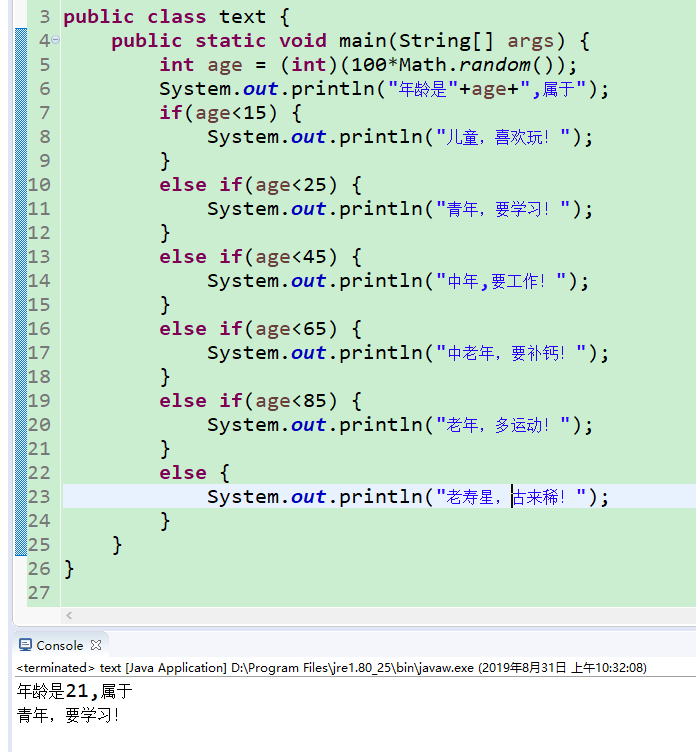Image resolution: width=696 pixels, height=752 pixels.
Task: Click the final 'else {' on line 22
Action: point(195,473)
